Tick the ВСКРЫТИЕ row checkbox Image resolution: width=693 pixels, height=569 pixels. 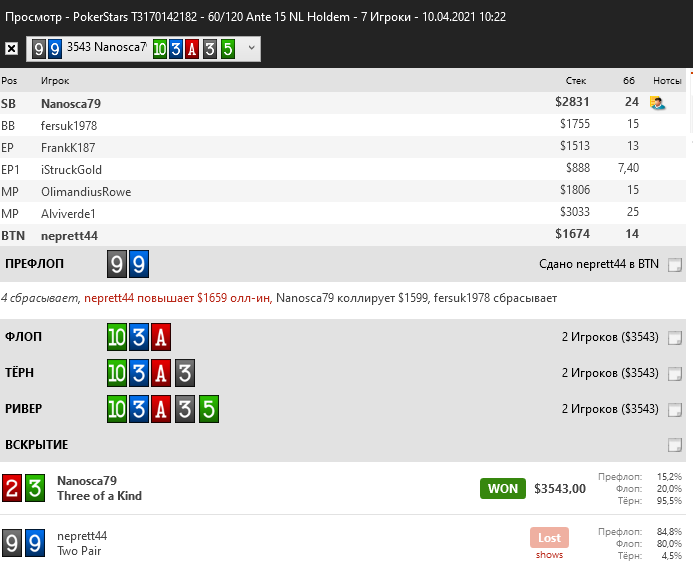pos(674,445)
